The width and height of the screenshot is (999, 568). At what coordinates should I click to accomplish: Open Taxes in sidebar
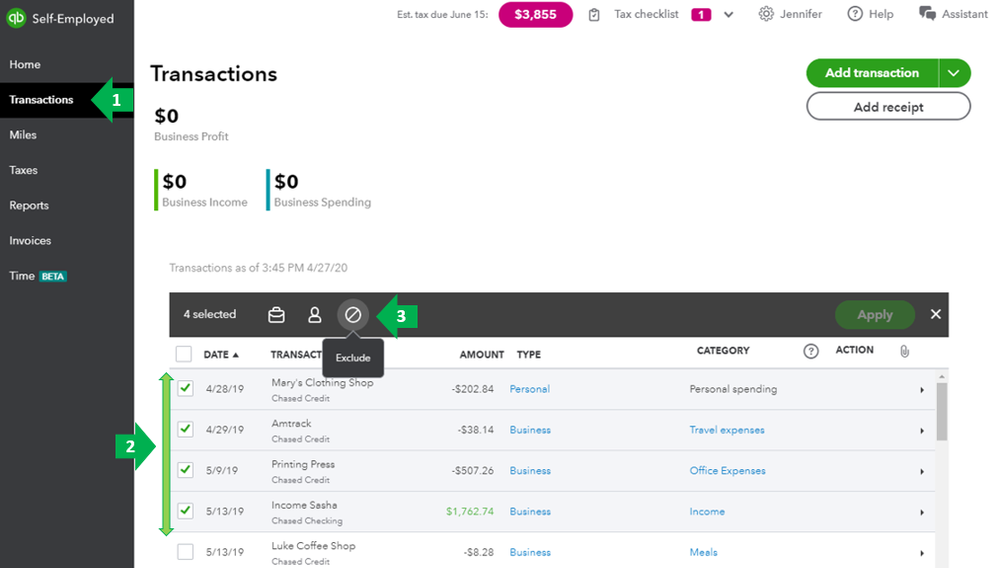click(24, 170)
